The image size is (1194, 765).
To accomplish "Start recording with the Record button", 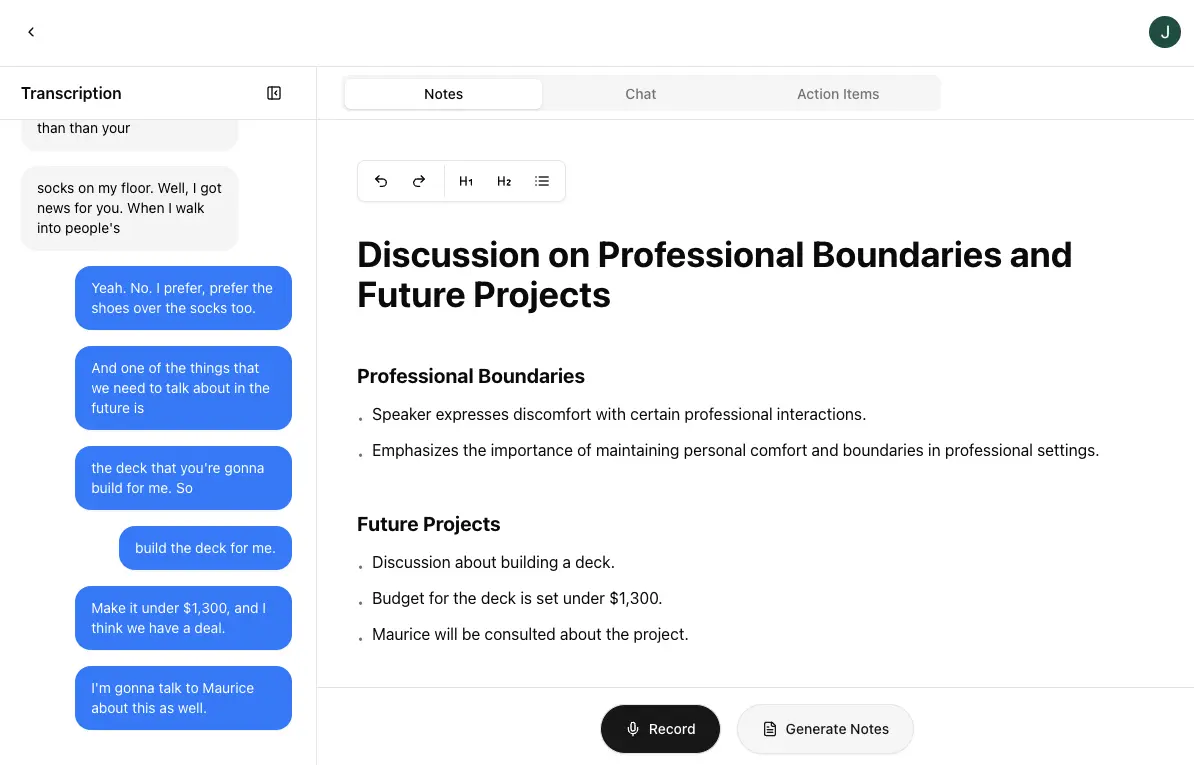I will [x=660, y=729].
